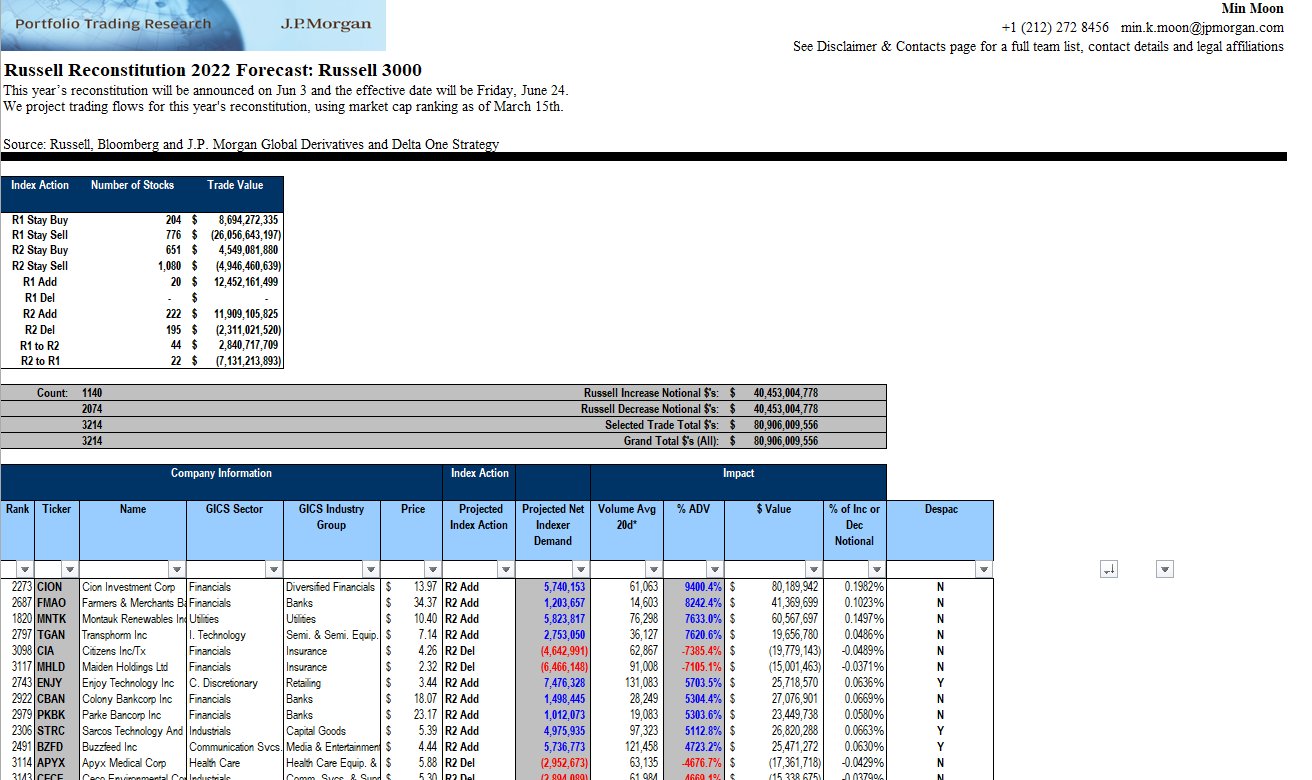Click the Parke Bancorp Inc name cell

(x=133, y=715)
